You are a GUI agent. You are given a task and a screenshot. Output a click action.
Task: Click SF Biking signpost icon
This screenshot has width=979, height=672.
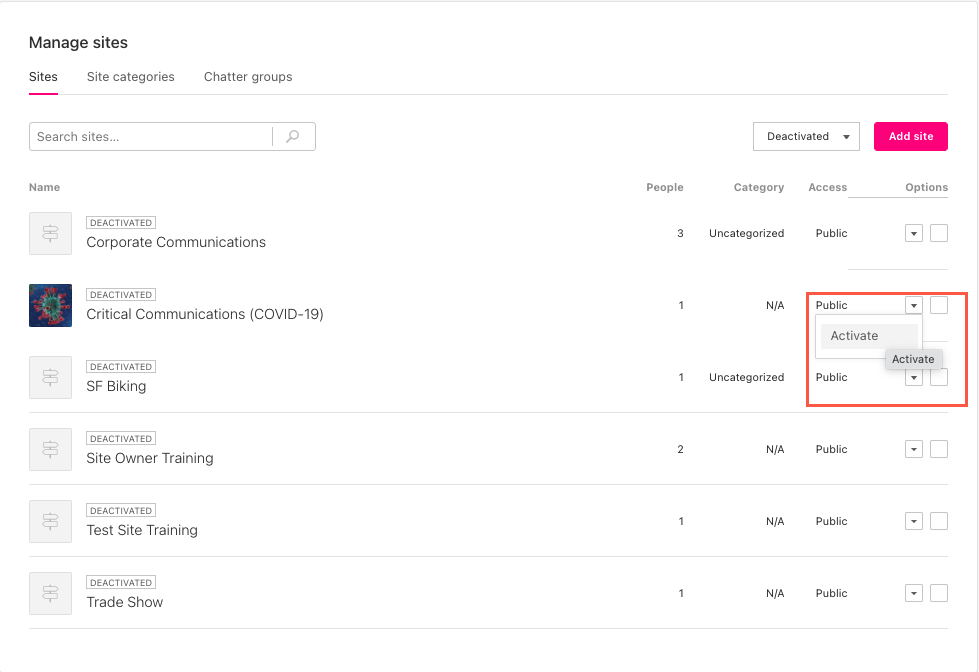tap(50, 377)
